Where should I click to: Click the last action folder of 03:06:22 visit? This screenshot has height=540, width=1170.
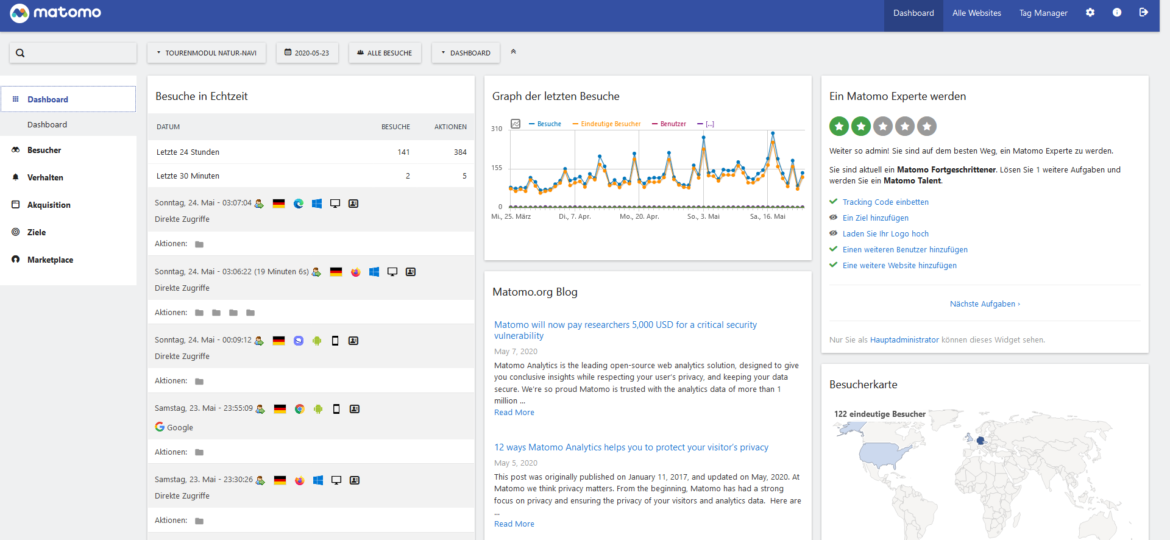251,313
